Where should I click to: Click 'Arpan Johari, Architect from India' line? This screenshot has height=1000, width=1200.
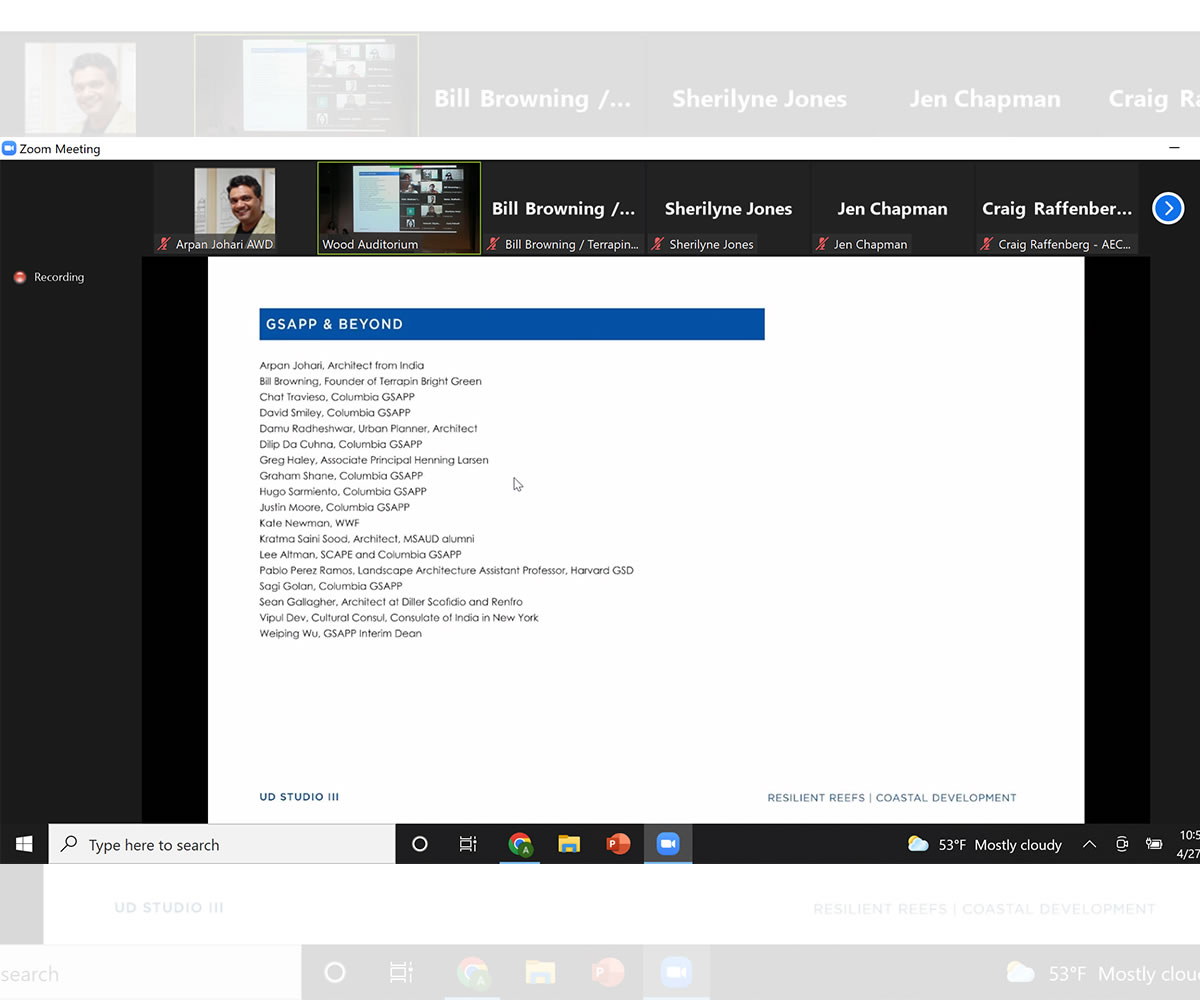click(342, 366)
